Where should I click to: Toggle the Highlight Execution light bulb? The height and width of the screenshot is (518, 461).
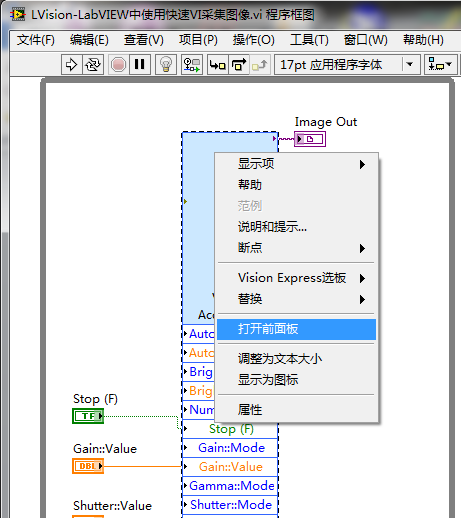[166, 65]
